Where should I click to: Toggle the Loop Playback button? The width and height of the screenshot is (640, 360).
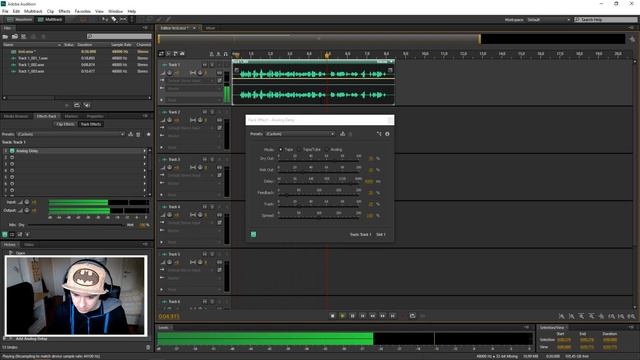[413, 316]
